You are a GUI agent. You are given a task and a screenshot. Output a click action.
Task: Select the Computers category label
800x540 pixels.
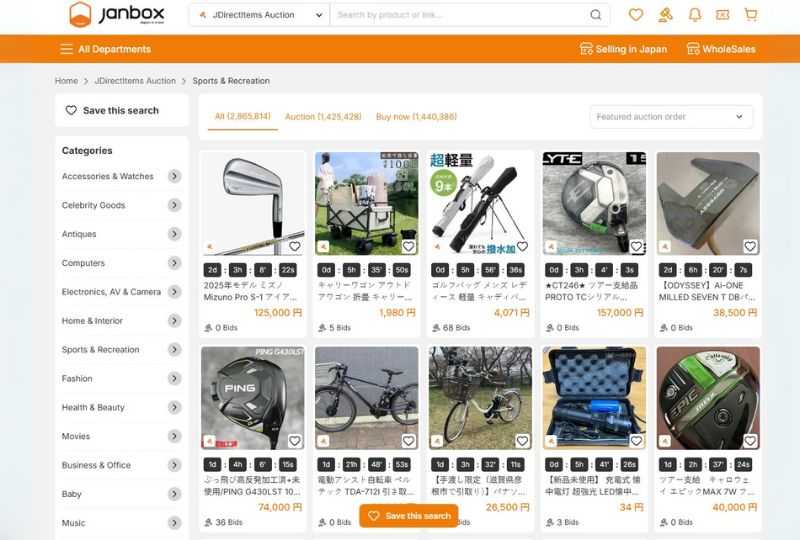[x=83, y=263]
